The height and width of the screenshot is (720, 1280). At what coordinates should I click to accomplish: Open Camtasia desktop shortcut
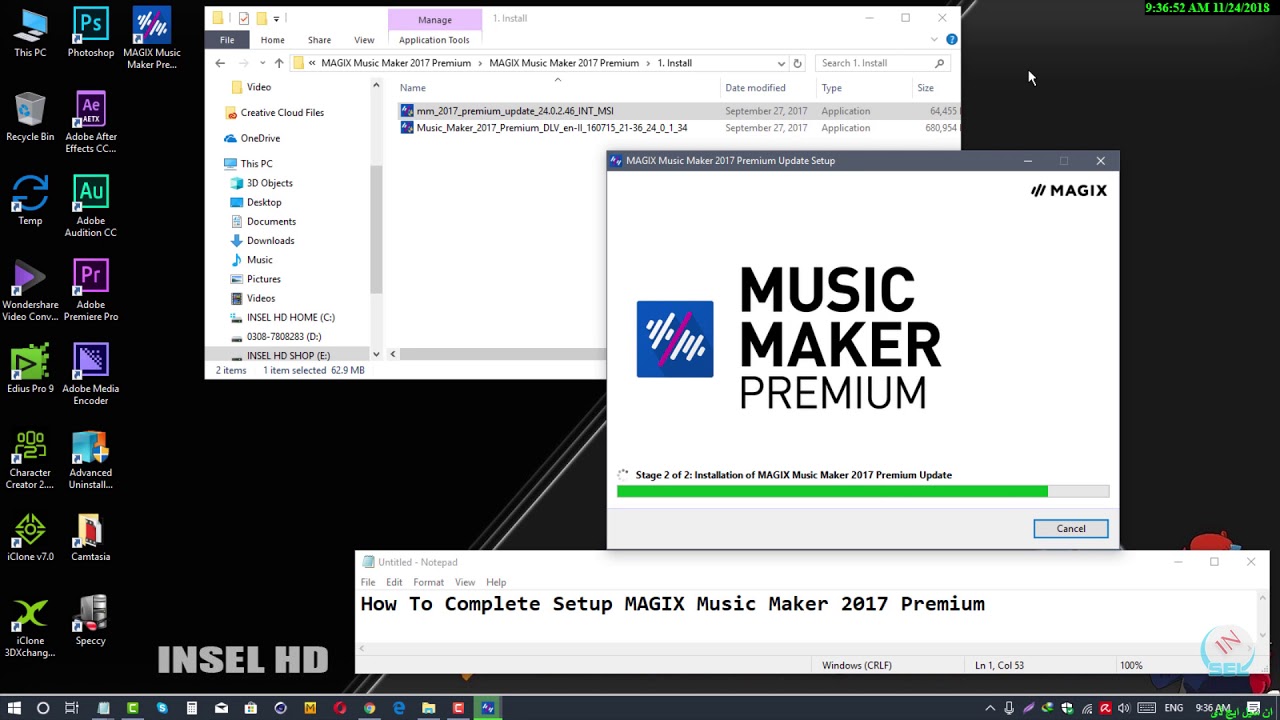pos(91,538)
